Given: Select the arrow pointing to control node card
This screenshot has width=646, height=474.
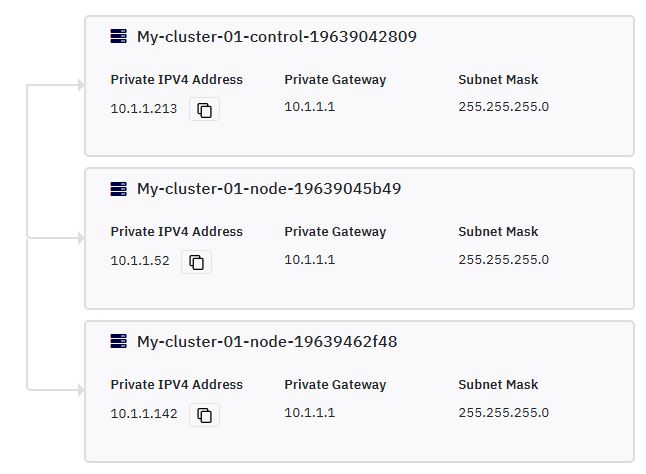Looking at the screenshot, I should [x=81, y=85].
